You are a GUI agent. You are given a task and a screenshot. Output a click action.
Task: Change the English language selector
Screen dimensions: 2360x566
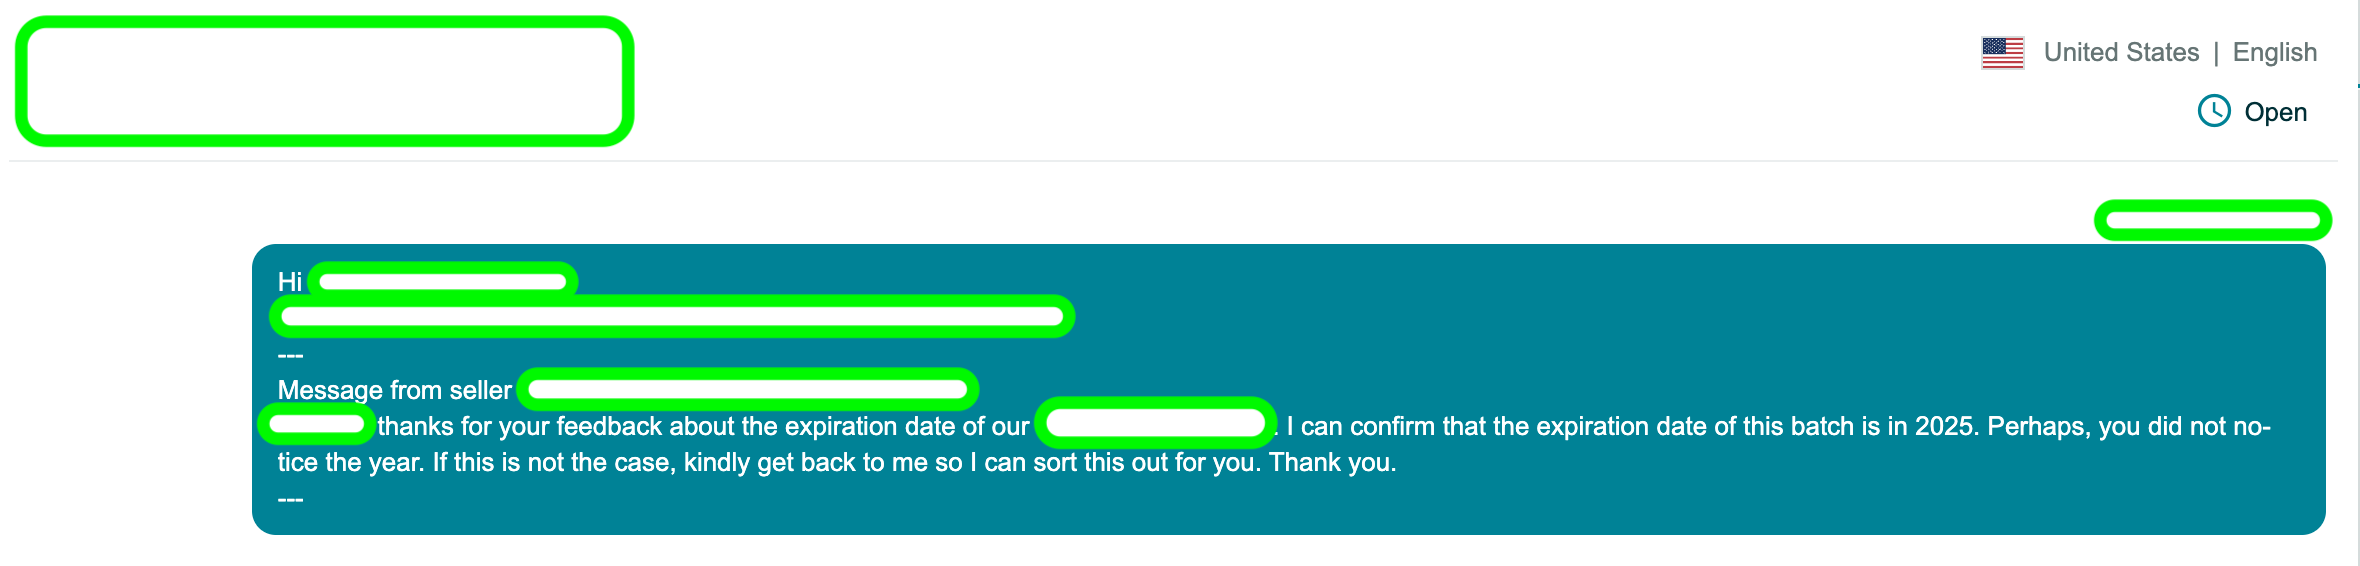tap(2275, 52)
